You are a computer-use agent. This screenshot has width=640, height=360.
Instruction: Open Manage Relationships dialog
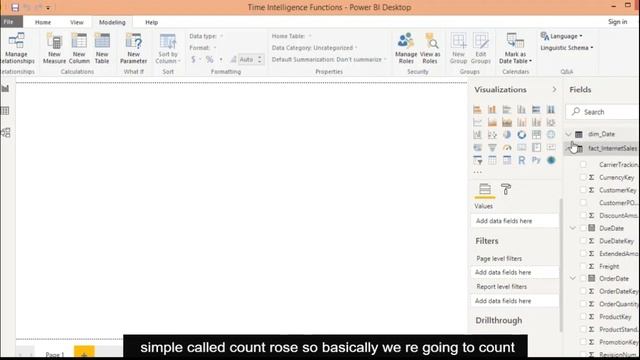point(16,48)
